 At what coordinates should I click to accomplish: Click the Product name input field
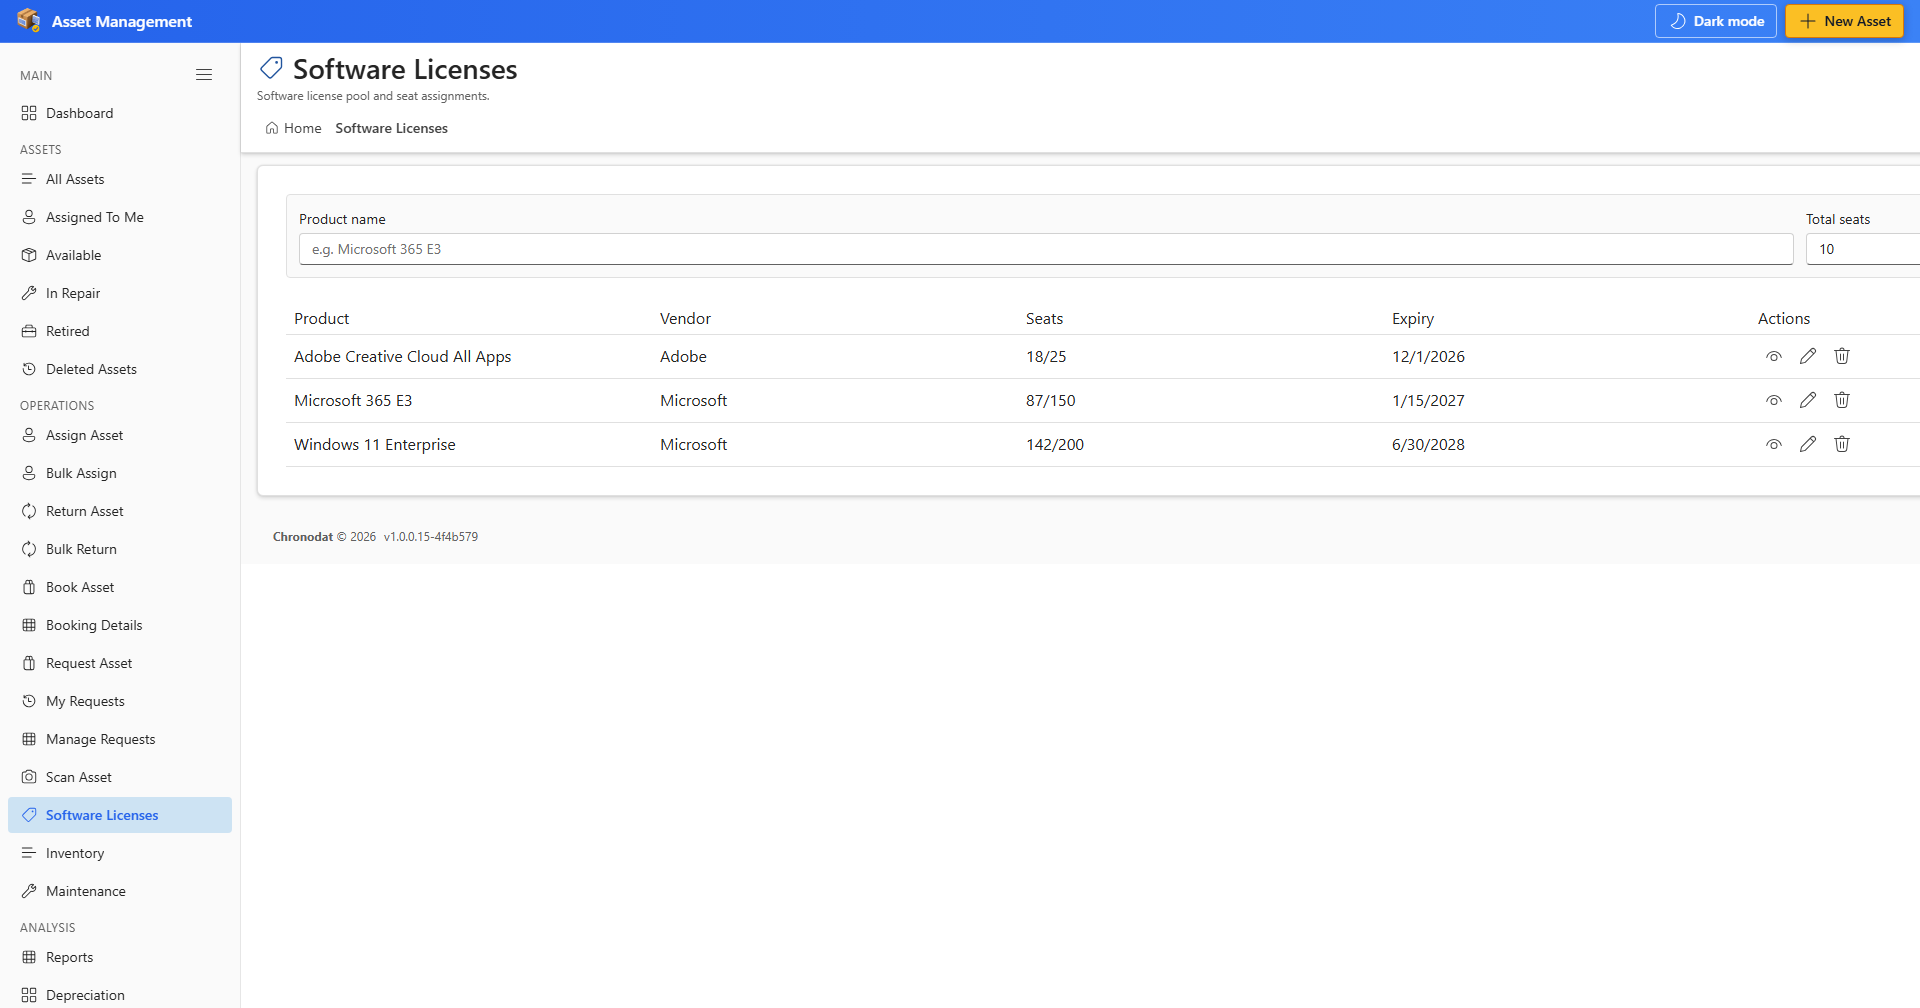[x=1046, y=249]
